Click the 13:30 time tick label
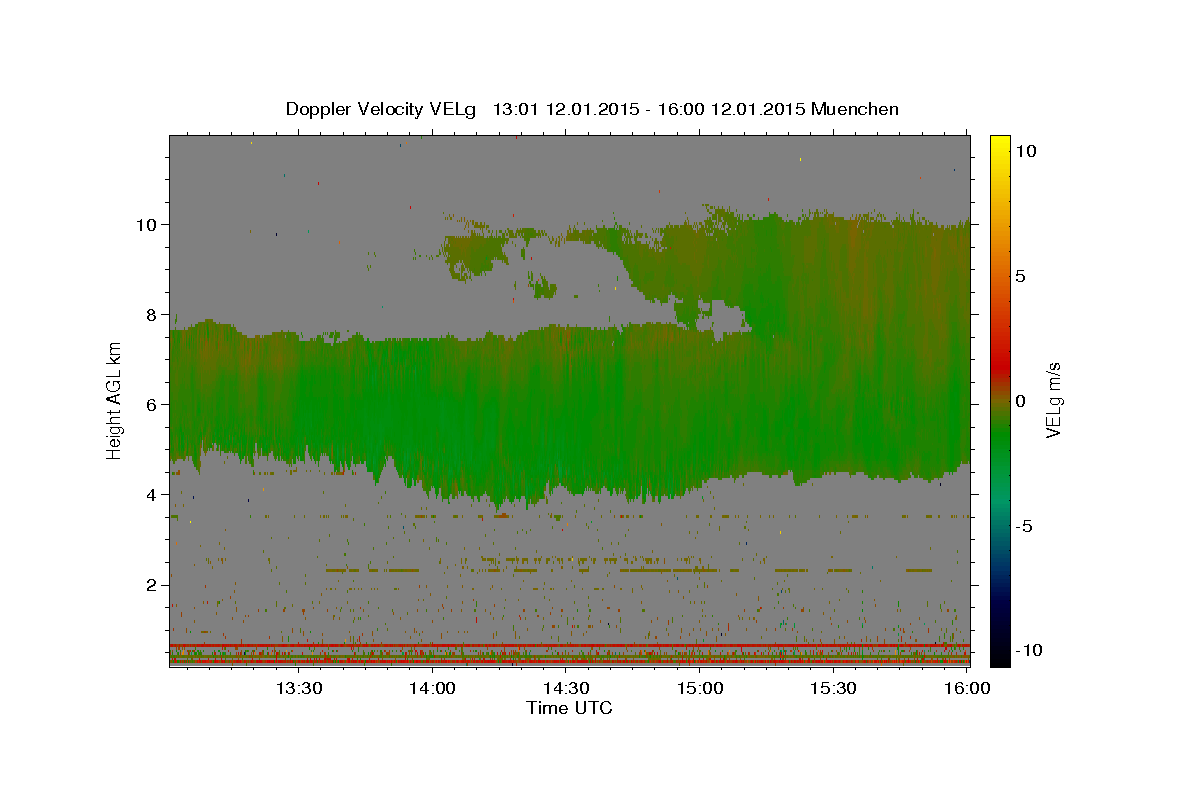 300,688
